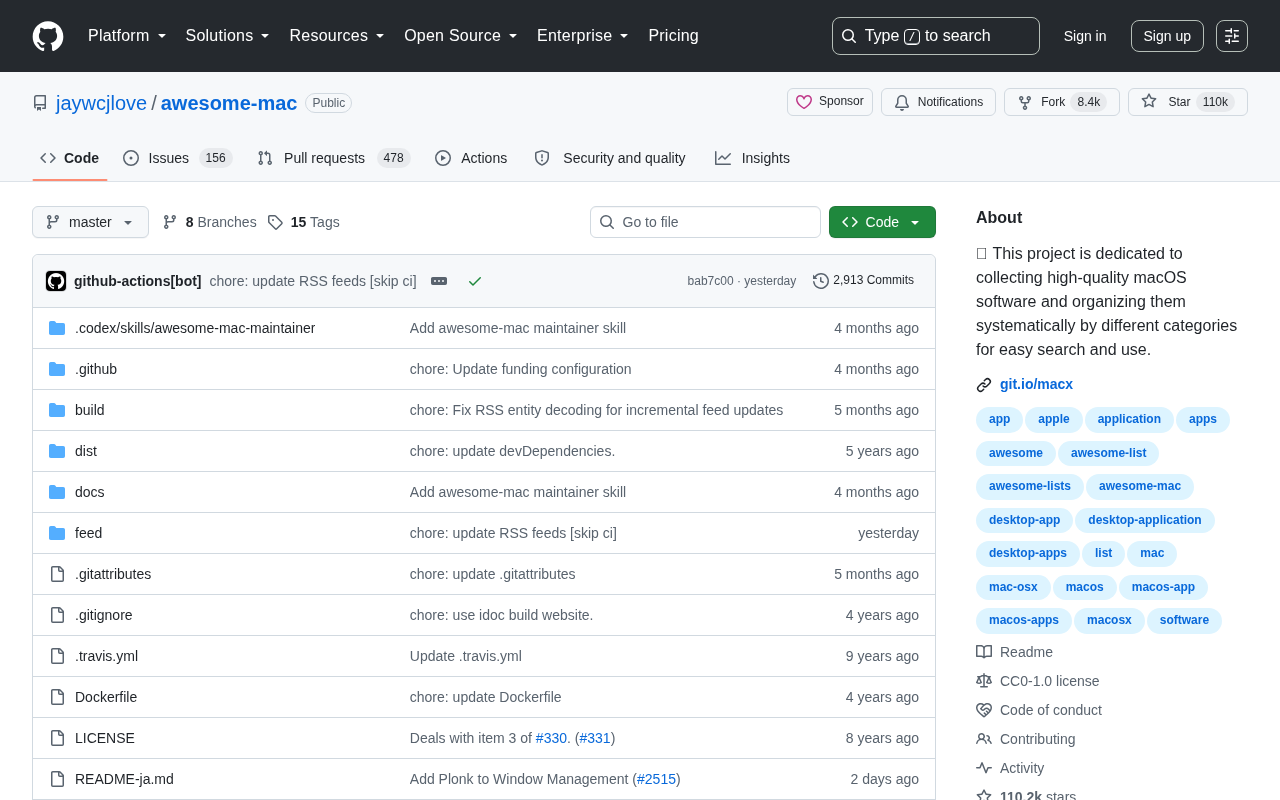Open the 2,913 Commits history link
The height and width of the screenshot is (800, 1280).
point(863,281)
